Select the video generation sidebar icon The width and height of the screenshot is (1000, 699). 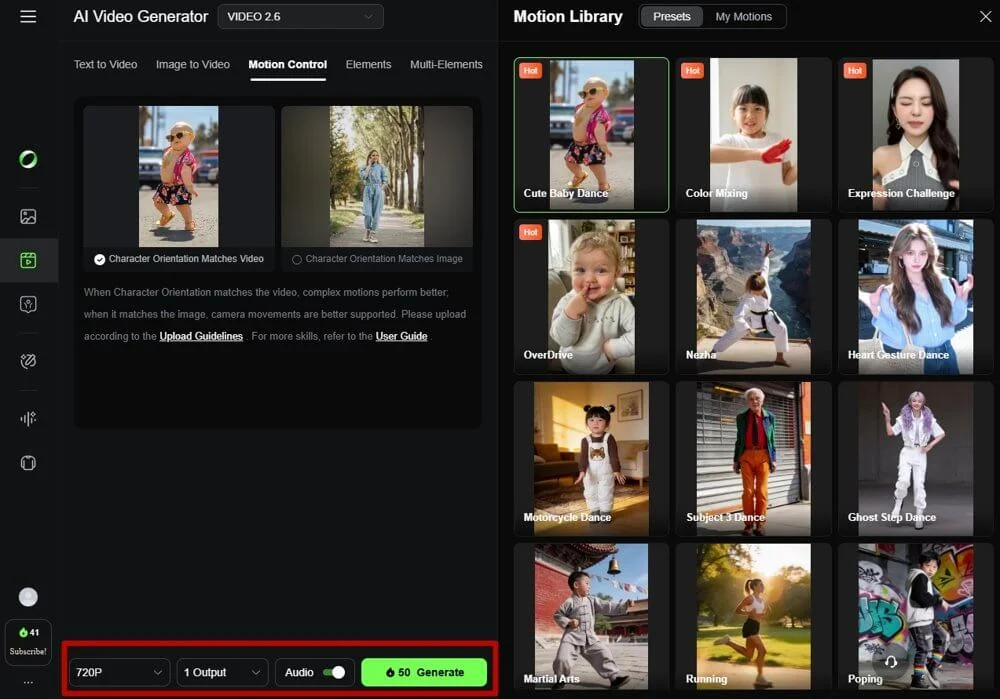coord(28,261)
